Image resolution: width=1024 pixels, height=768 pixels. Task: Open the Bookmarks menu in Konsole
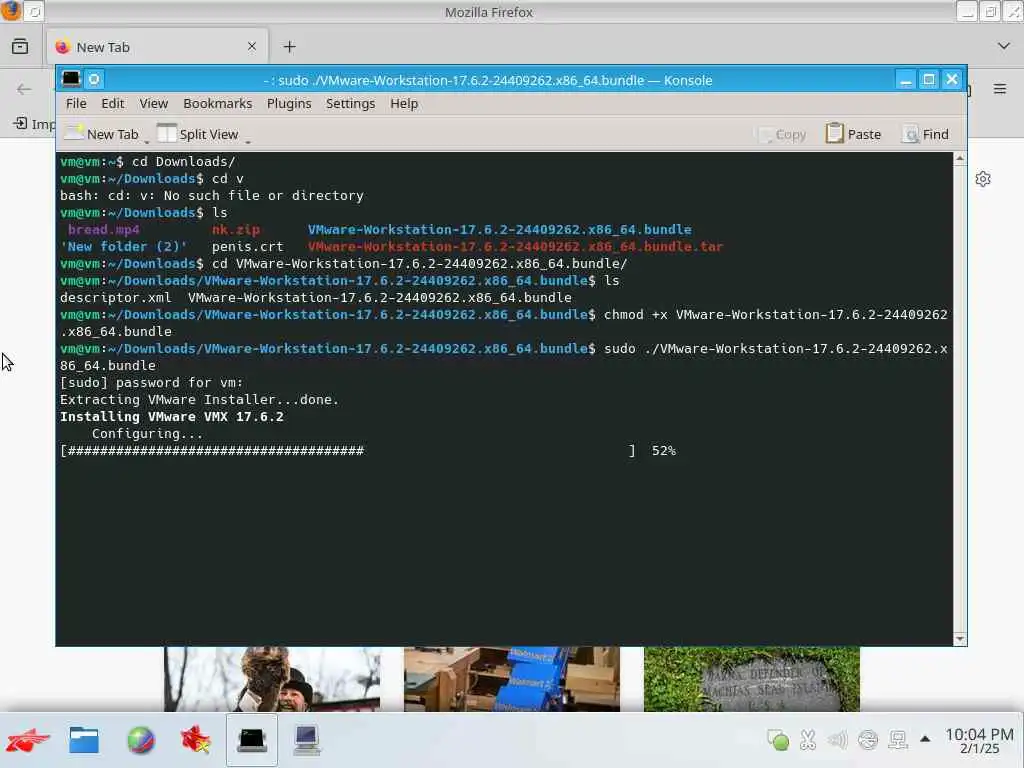(217, 103)
